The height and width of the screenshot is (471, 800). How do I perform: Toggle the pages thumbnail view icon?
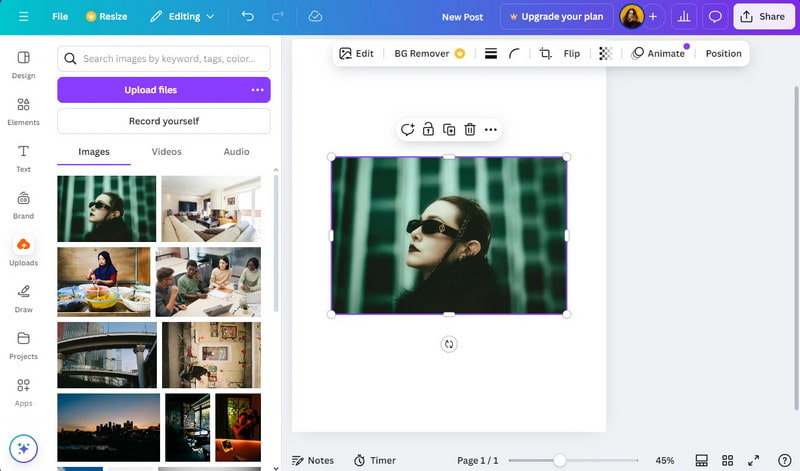[x=702, y=460]
